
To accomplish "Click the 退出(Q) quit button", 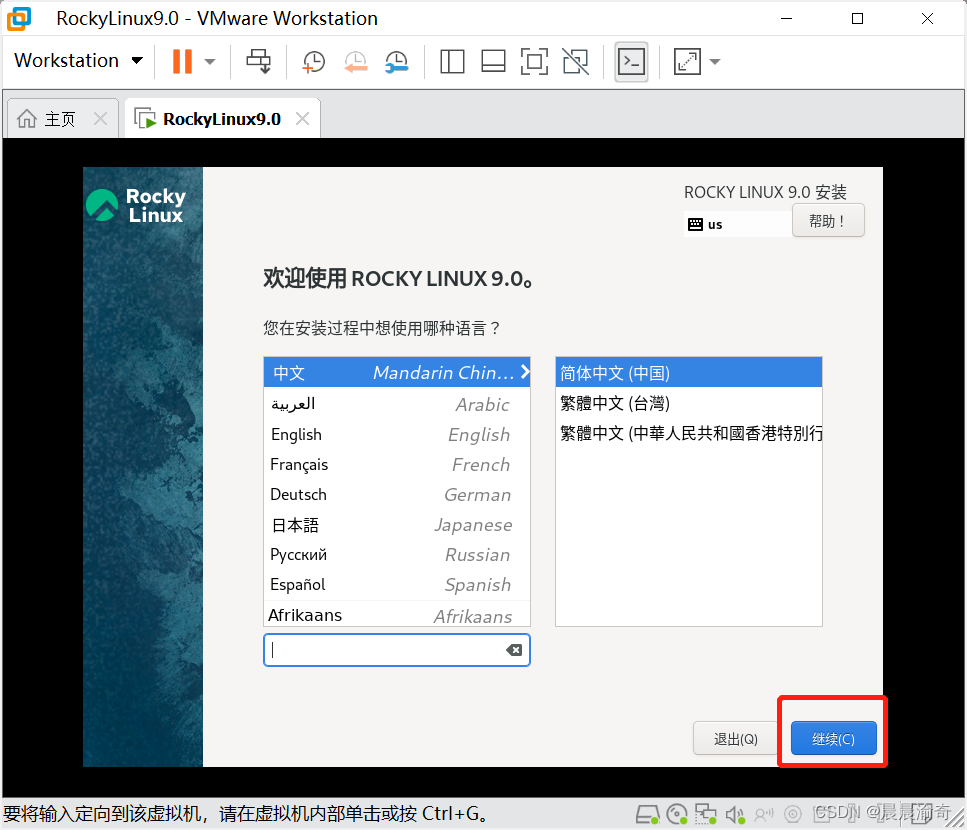I will point(735,739).
